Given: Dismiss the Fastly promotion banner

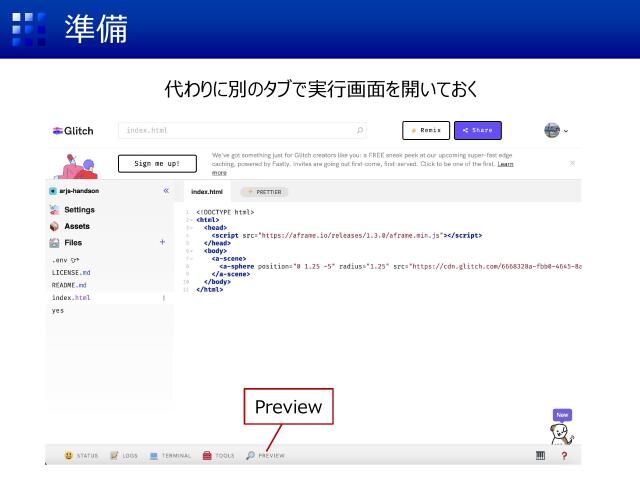Looking at the screenshot, I should [x=572, y=162].
